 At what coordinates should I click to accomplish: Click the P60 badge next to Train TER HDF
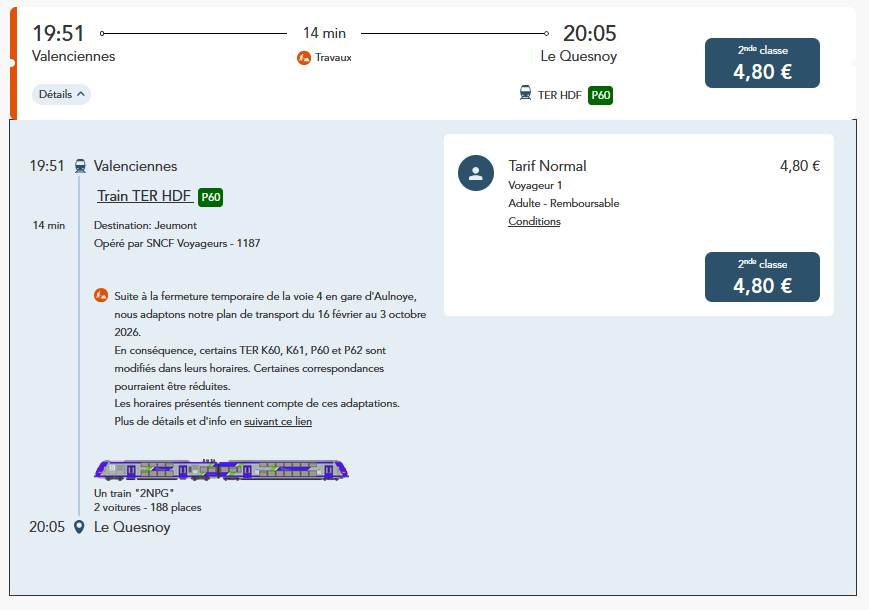pos(211,197)
